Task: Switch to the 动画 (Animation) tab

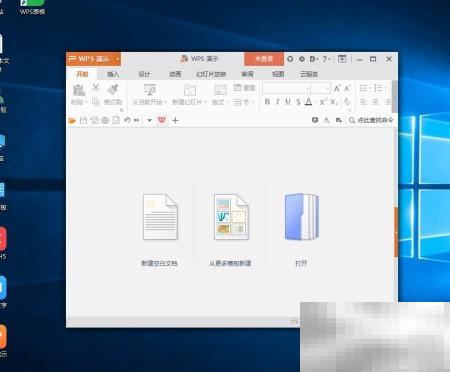Action: [175, 74]
